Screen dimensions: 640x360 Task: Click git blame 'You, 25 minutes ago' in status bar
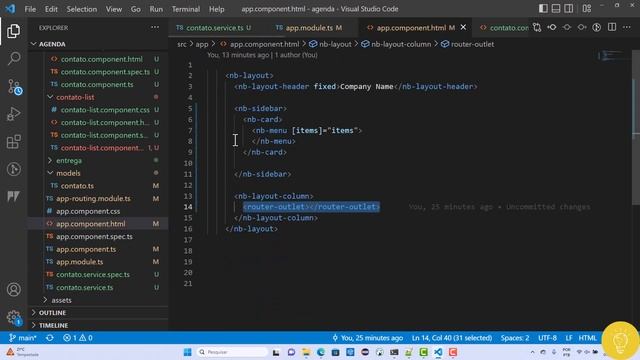click(x=367, y=338)
